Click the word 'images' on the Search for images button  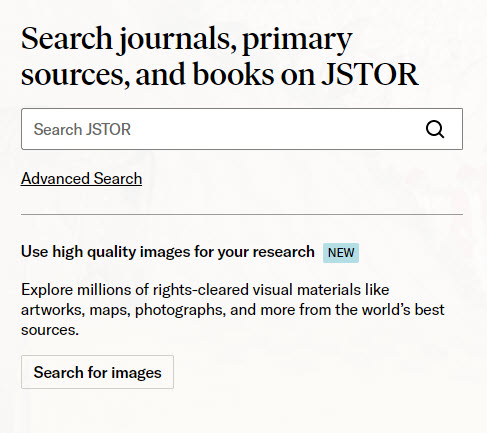pyautogui.click(x=136, y=373)
